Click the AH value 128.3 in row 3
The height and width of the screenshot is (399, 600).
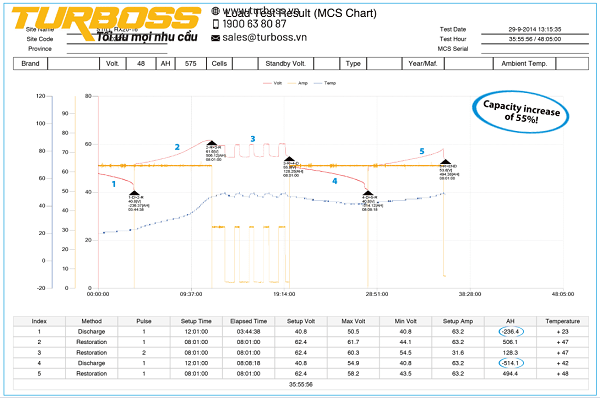(510, 352)
